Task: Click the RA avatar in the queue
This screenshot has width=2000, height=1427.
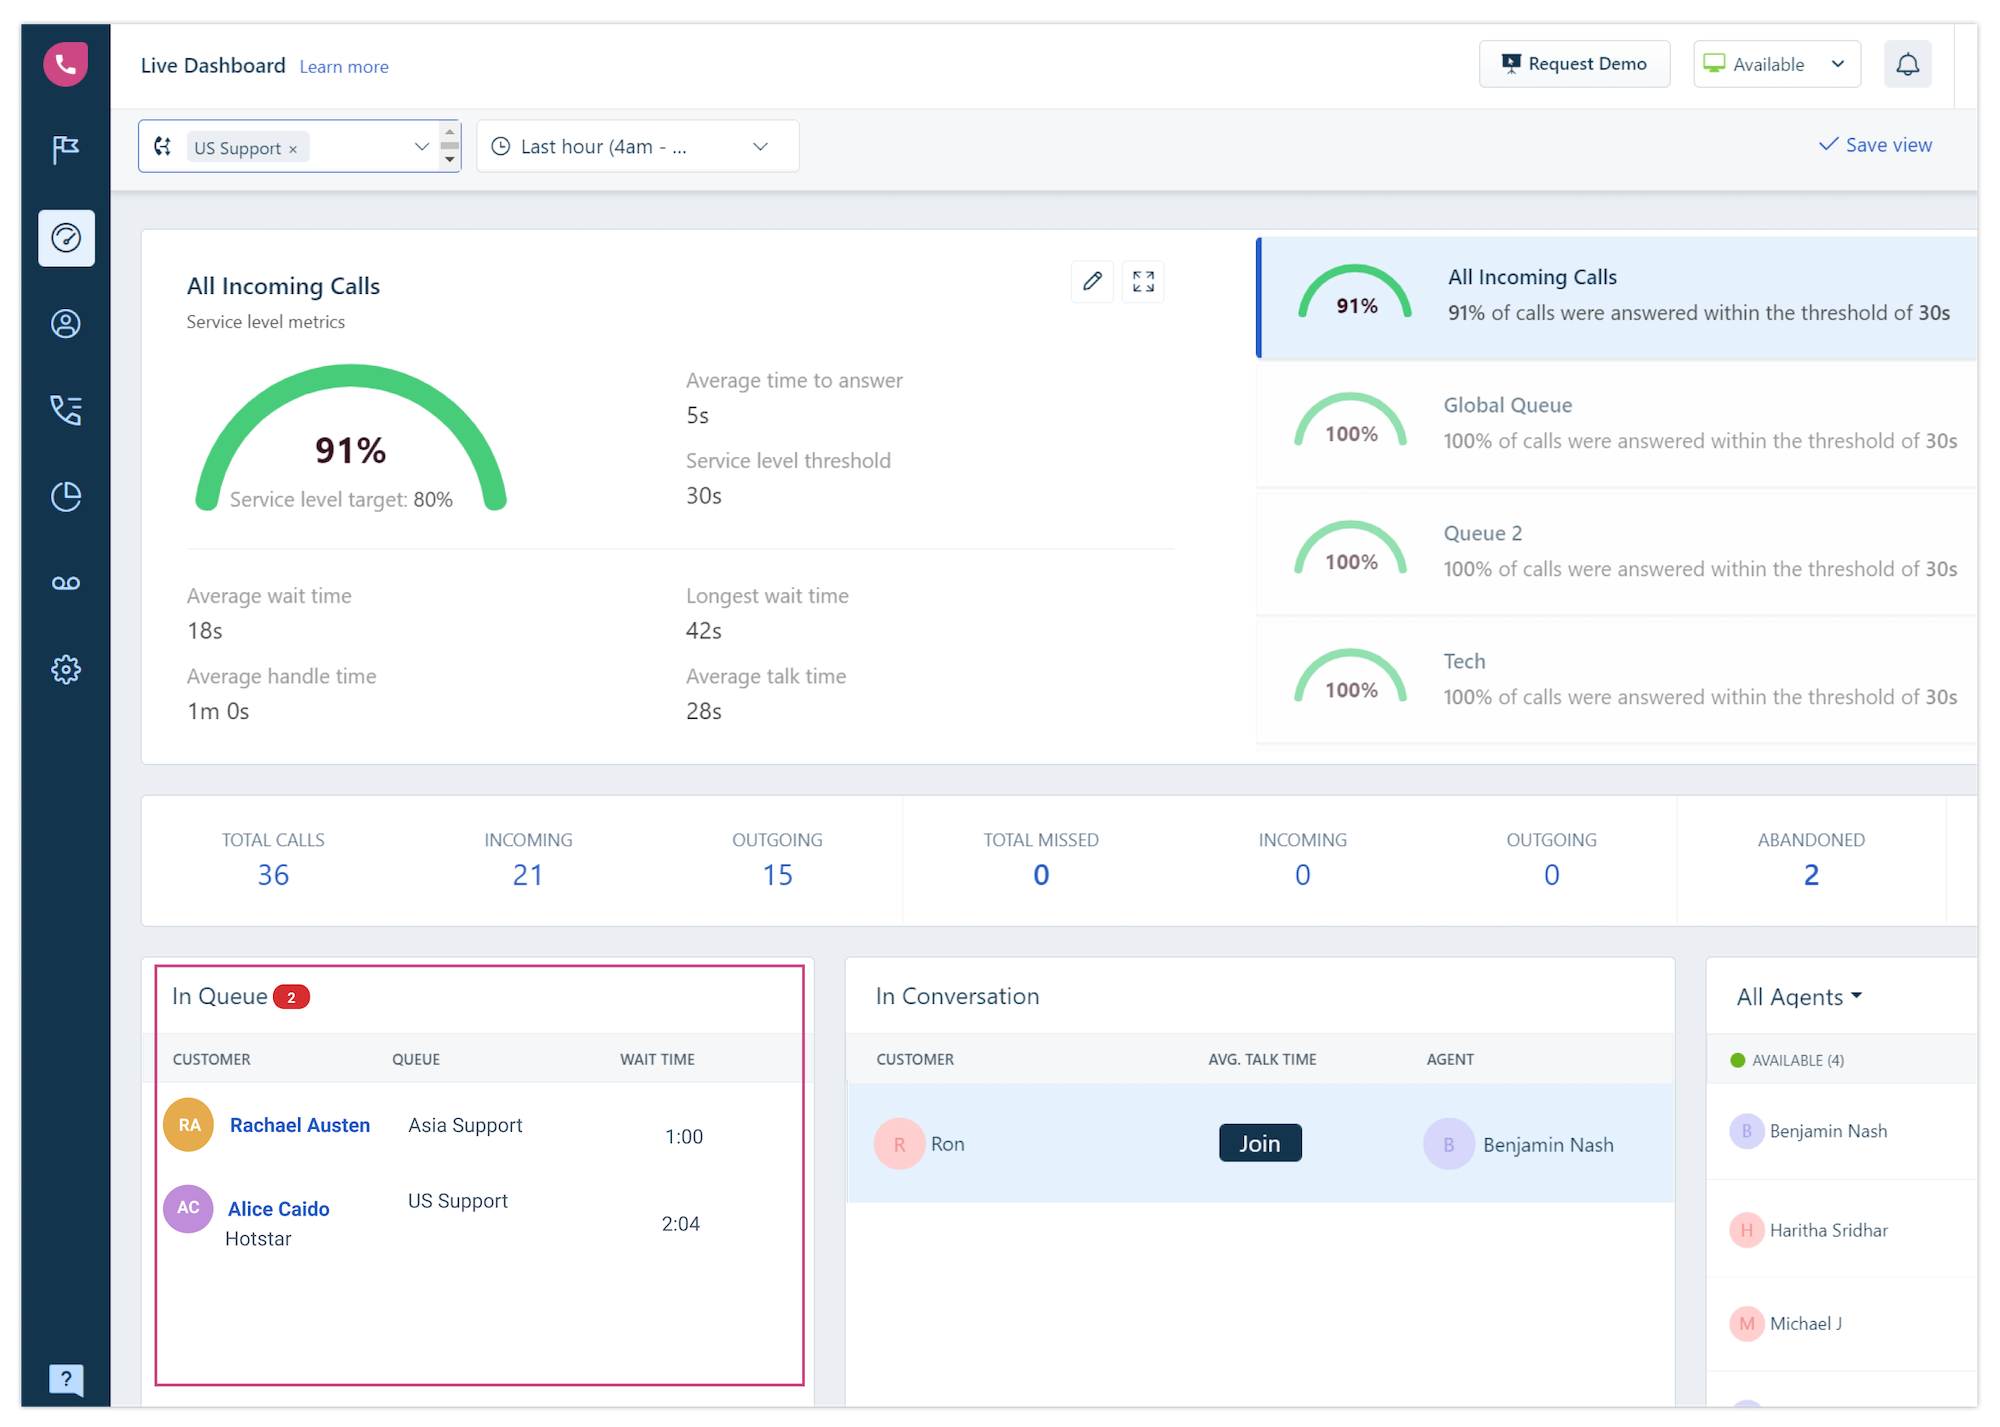Action: click(189, 1125)
